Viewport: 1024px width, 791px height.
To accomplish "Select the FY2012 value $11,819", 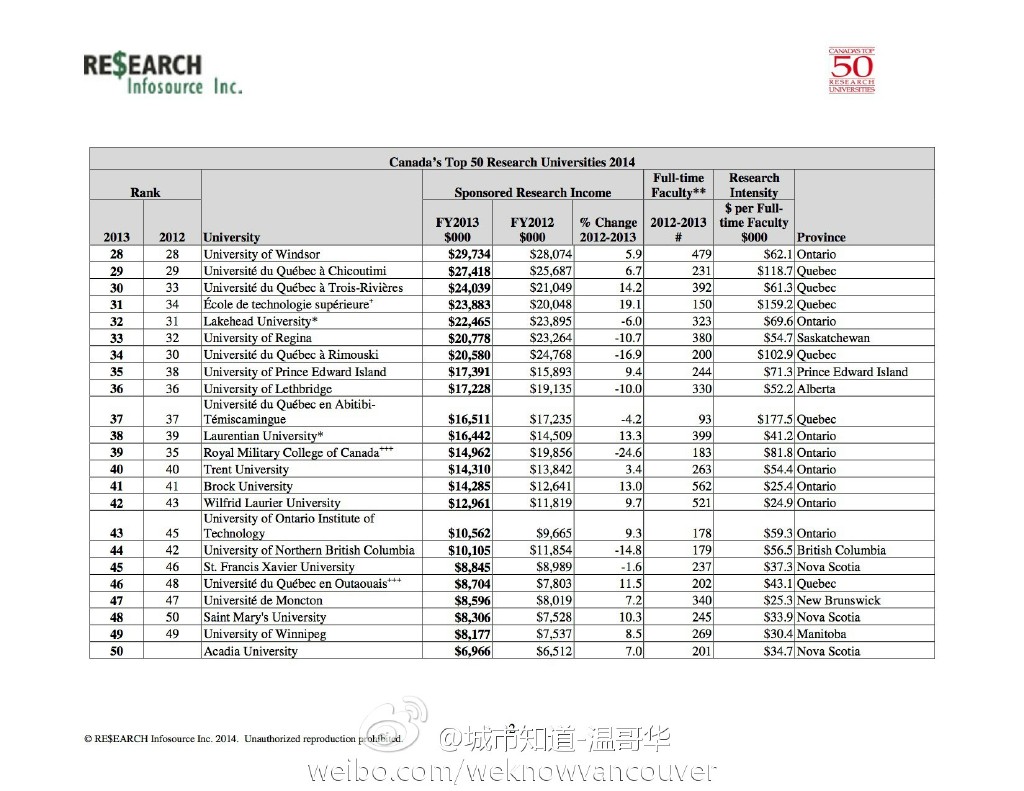I will (x=551, y=503).
